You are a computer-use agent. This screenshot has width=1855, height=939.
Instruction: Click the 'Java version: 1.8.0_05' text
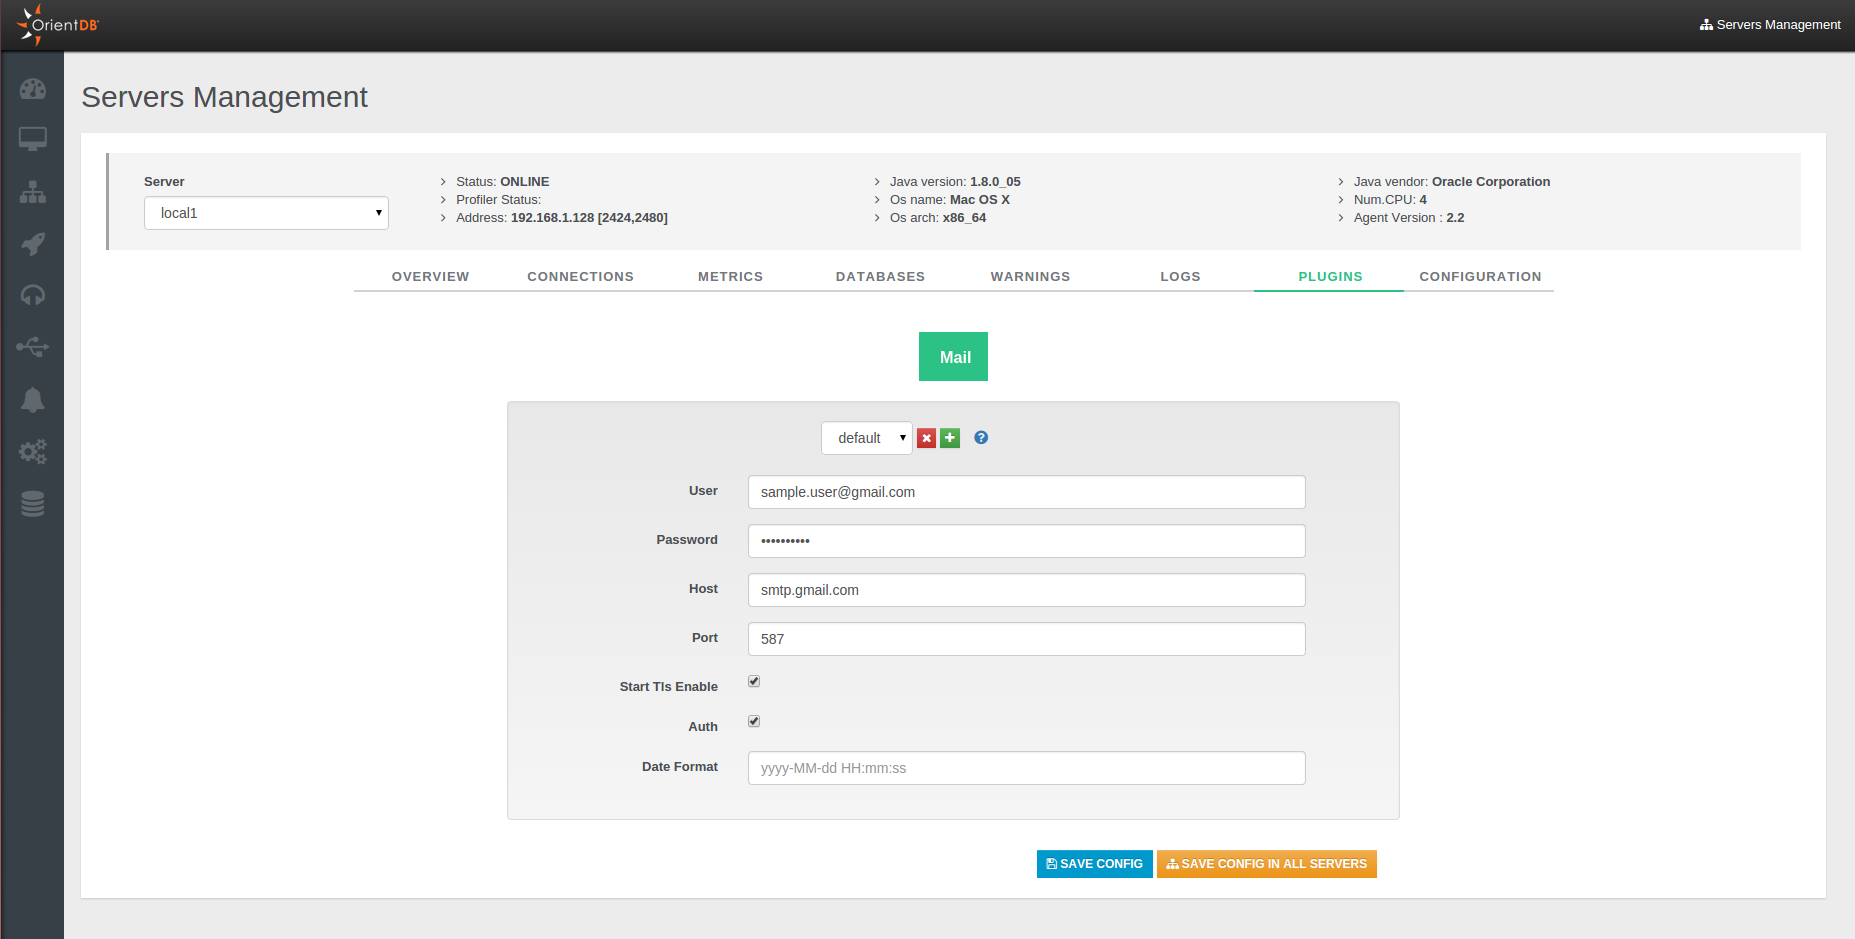pyautogui.click(x=955, y=182)
